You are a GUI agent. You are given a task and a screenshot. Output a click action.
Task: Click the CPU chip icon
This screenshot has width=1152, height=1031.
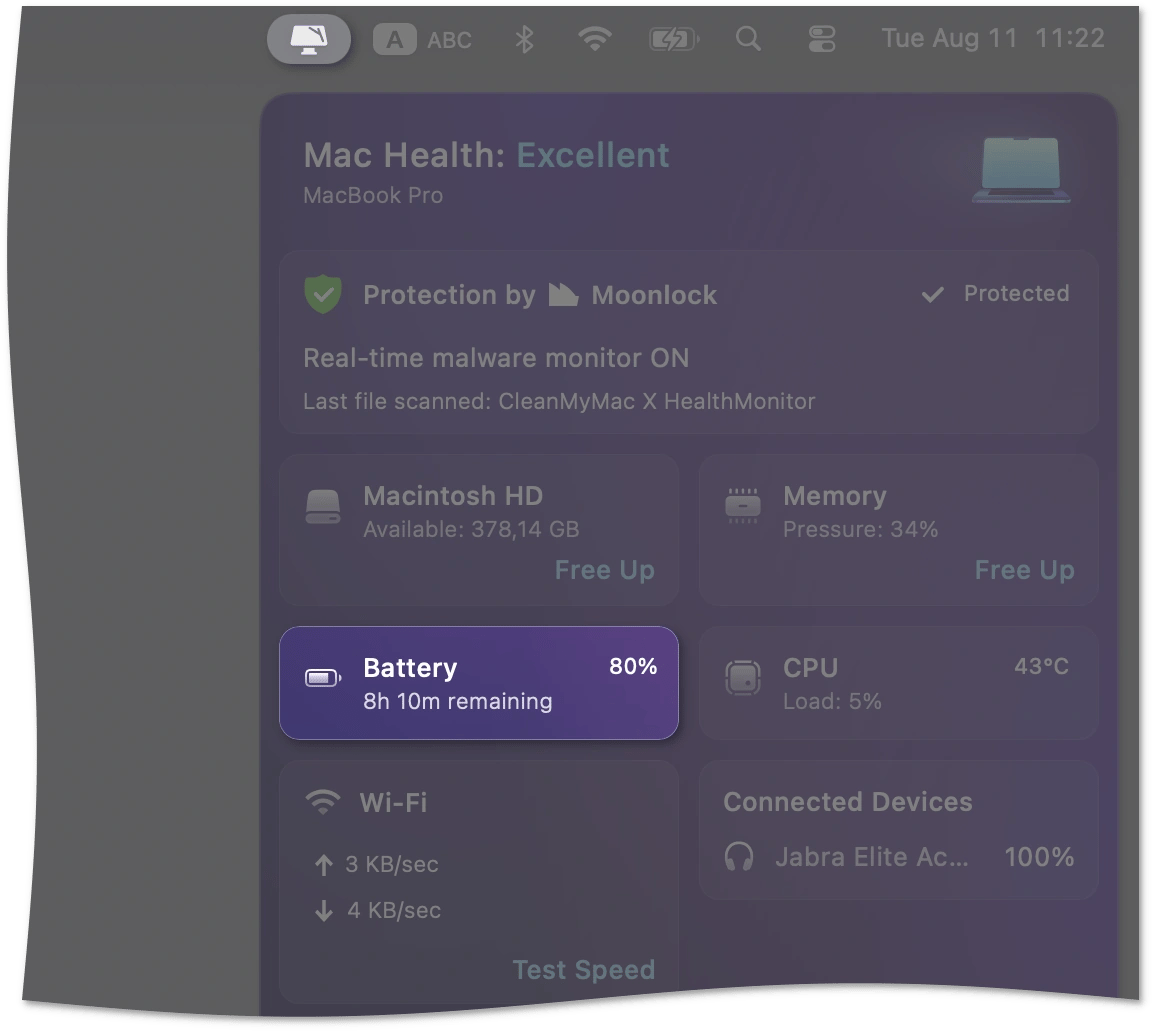[x=743, y=678]
